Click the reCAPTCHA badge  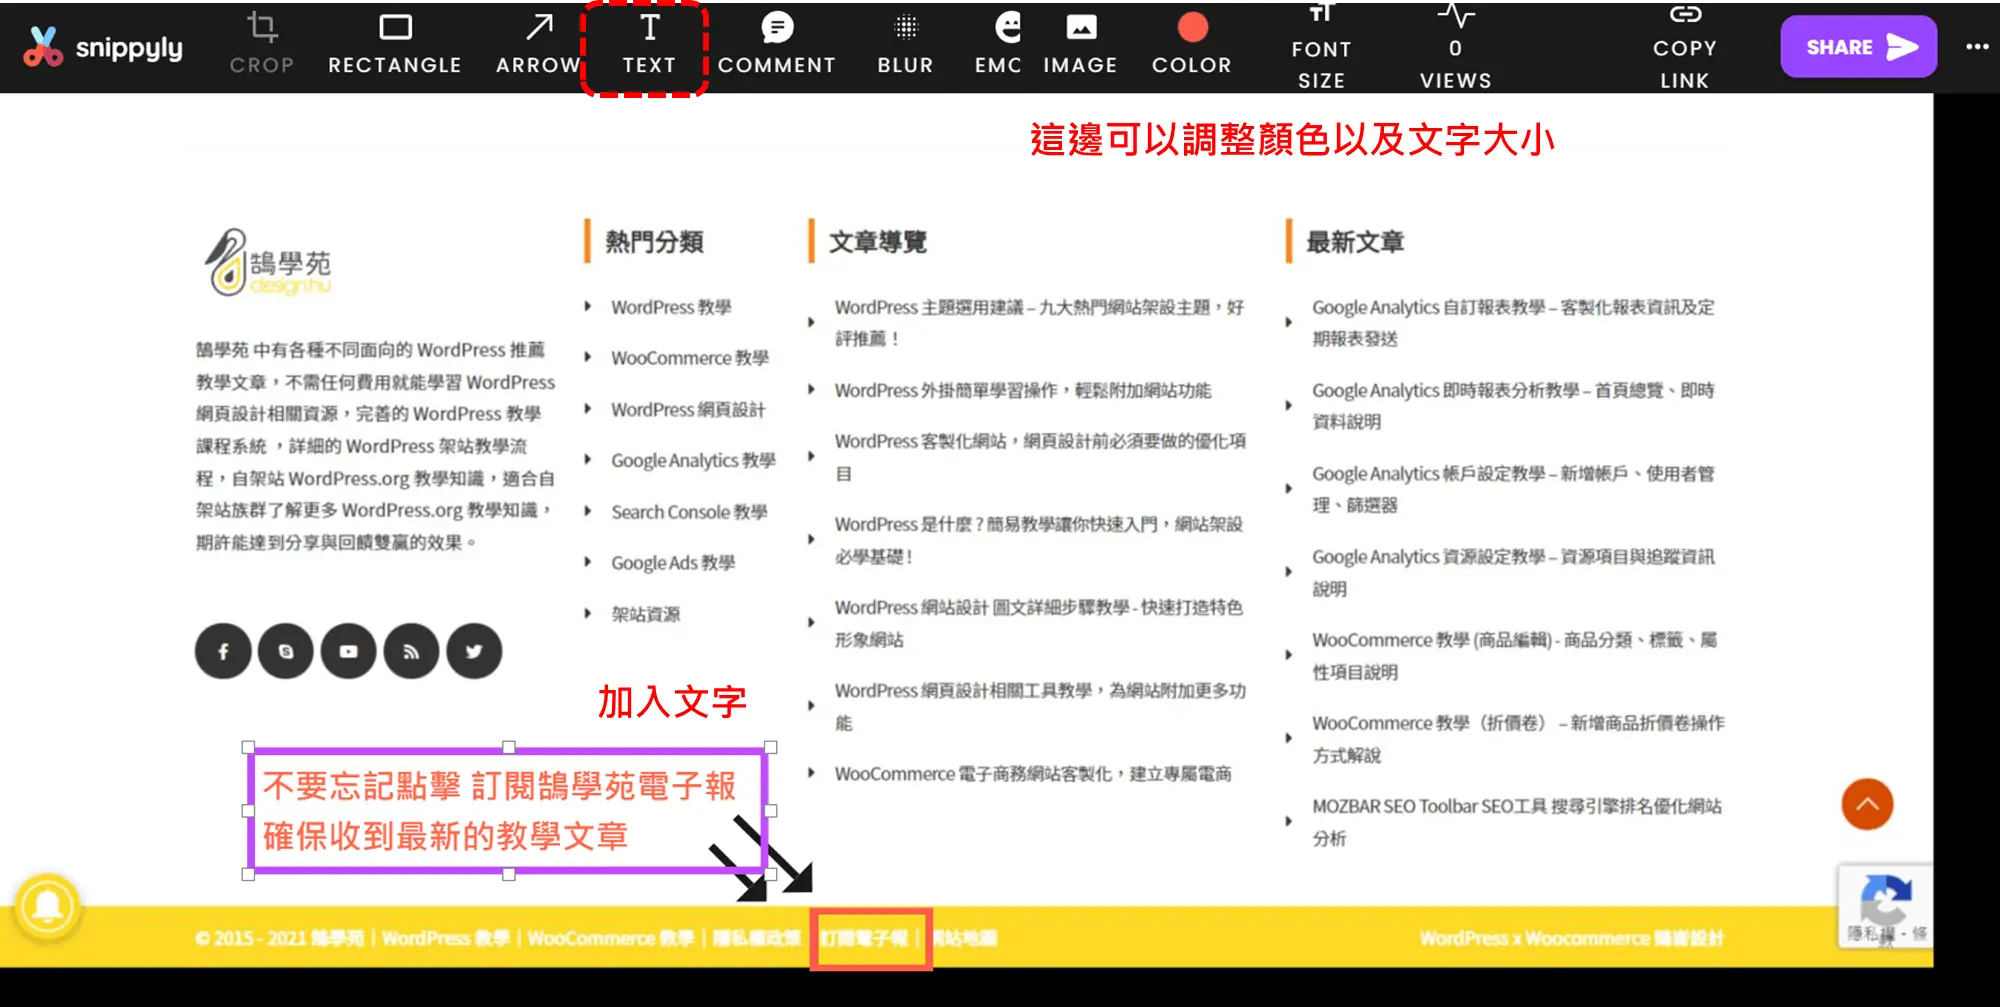pos(1885,906)
